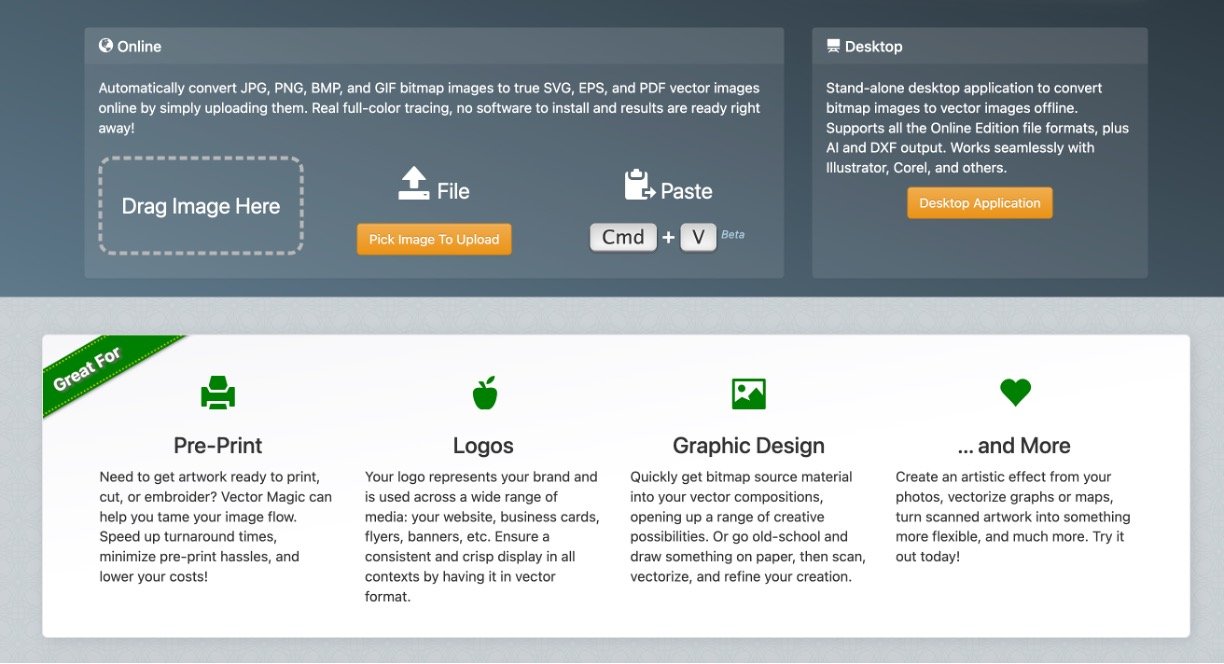Select the Pre-Print heading
This screenshot has height=664, width=1224.
pos(218,446)
